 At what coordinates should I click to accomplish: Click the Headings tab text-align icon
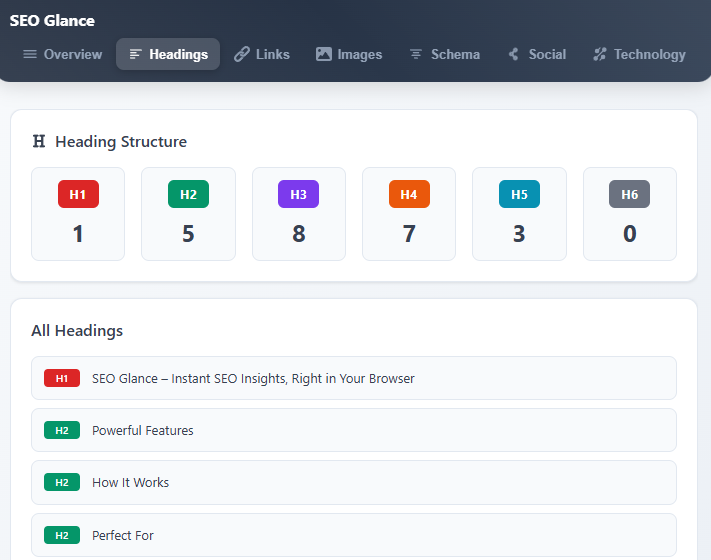[135, 54]
